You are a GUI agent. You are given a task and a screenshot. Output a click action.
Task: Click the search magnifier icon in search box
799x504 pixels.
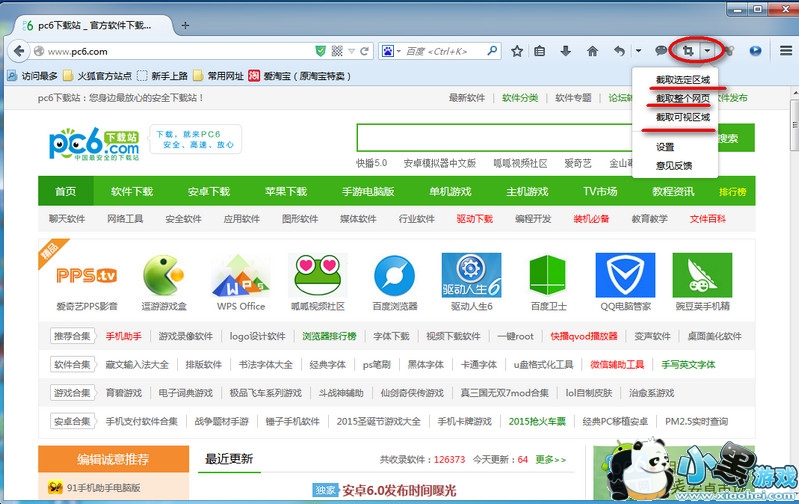(x=492, y=51)
